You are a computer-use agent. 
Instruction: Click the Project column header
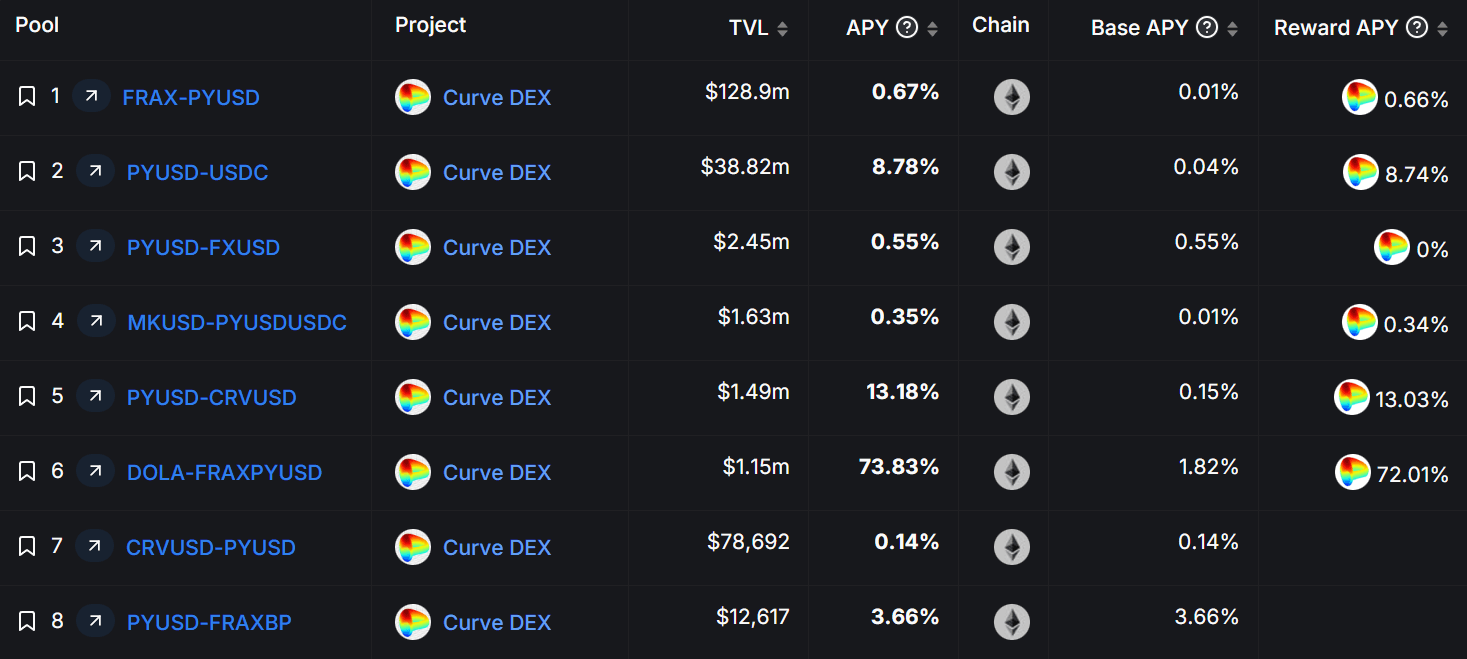[430, 25]
